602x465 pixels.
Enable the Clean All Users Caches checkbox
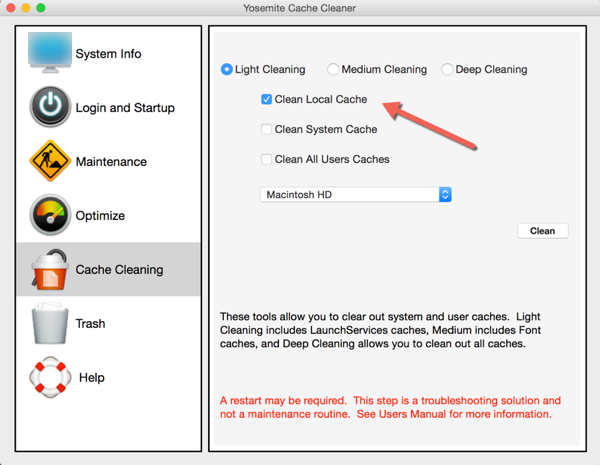point(266,159)
